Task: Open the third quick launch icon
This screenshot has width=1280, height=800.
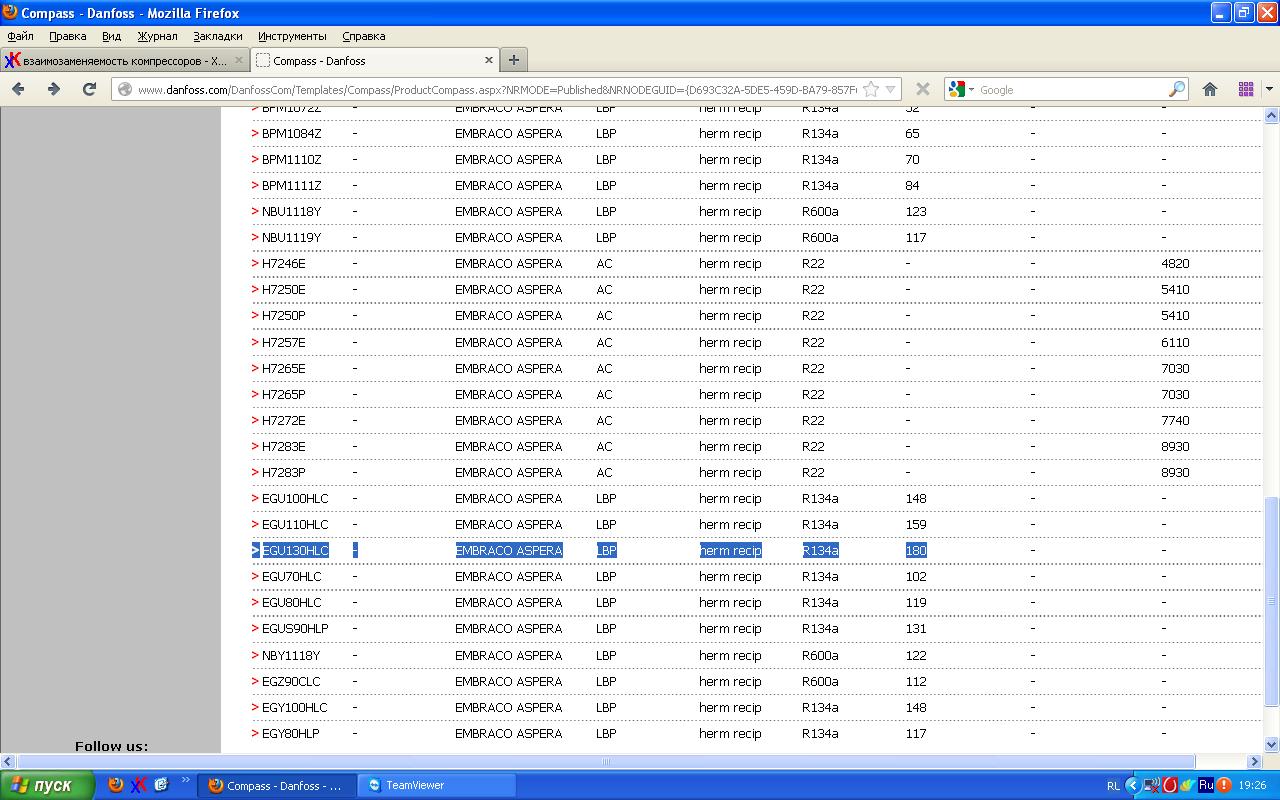Action: (161, 785)
